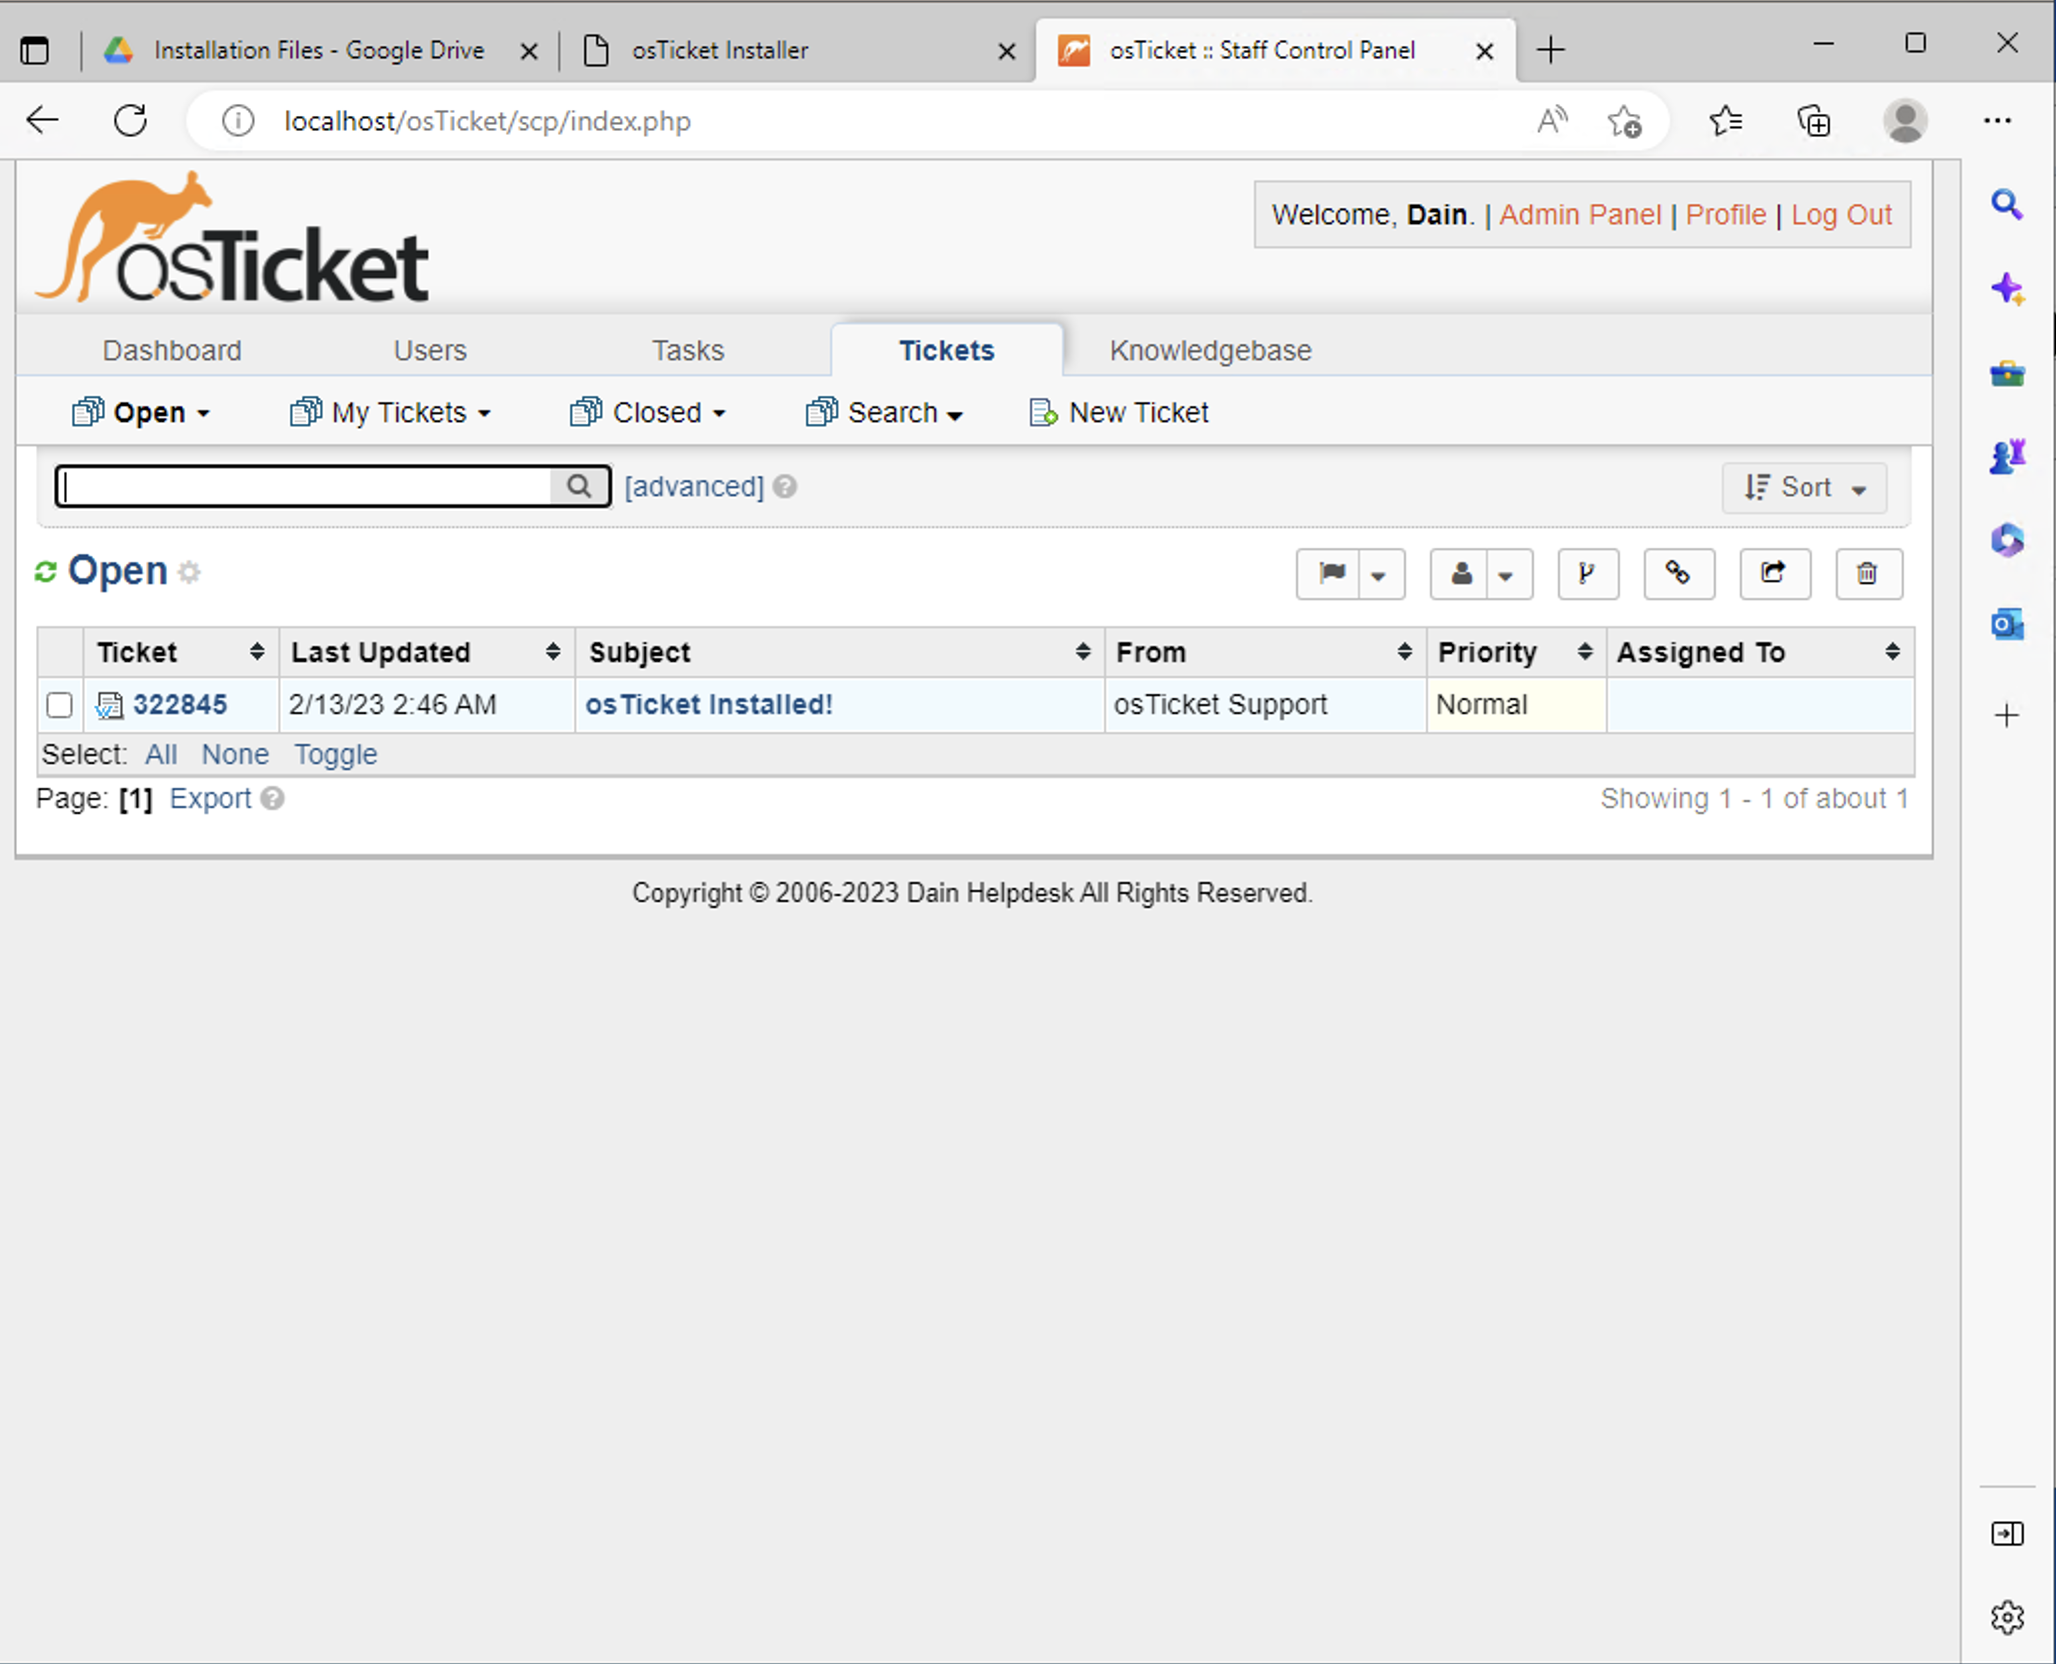Expand the assign person dropdown arrow
The height and width of the screenshot is (1664, 2056).
(1505, 574)
